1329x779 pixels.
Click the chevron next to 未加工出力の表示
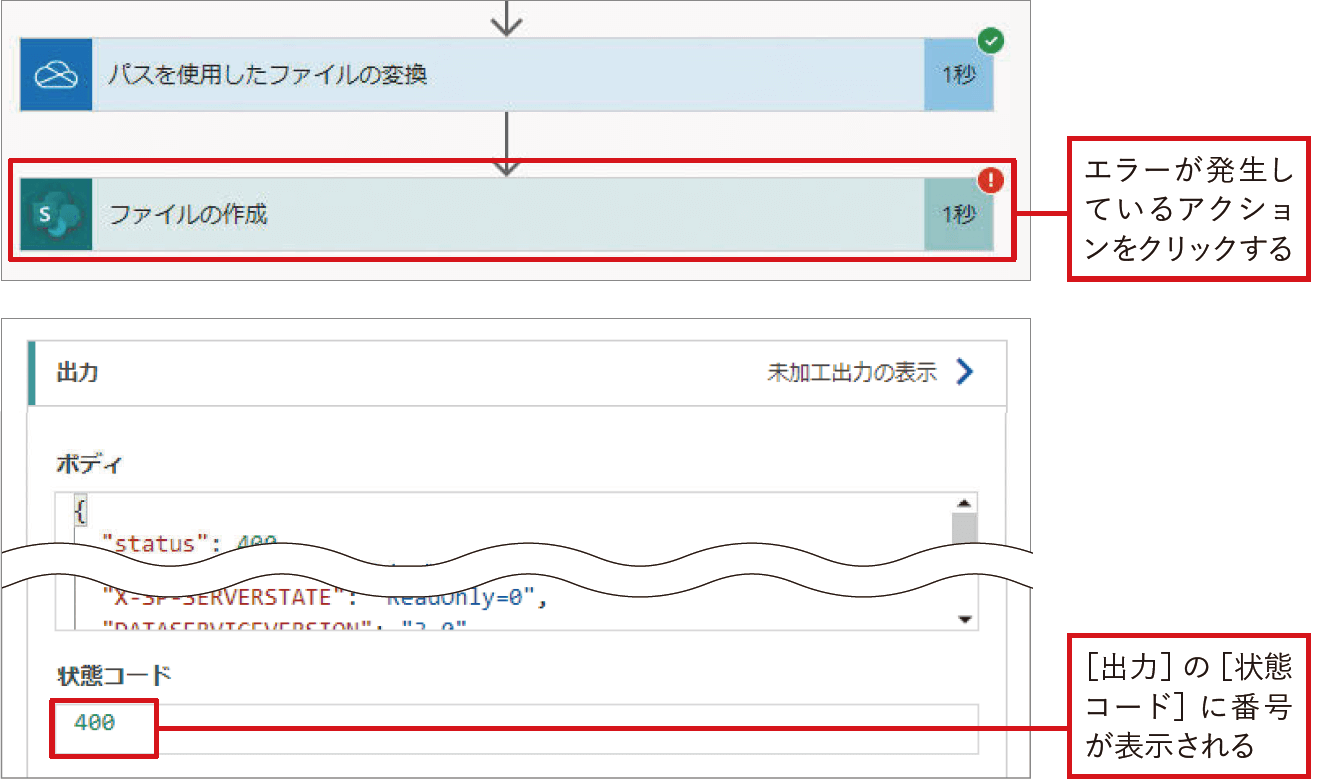(965, 373)
